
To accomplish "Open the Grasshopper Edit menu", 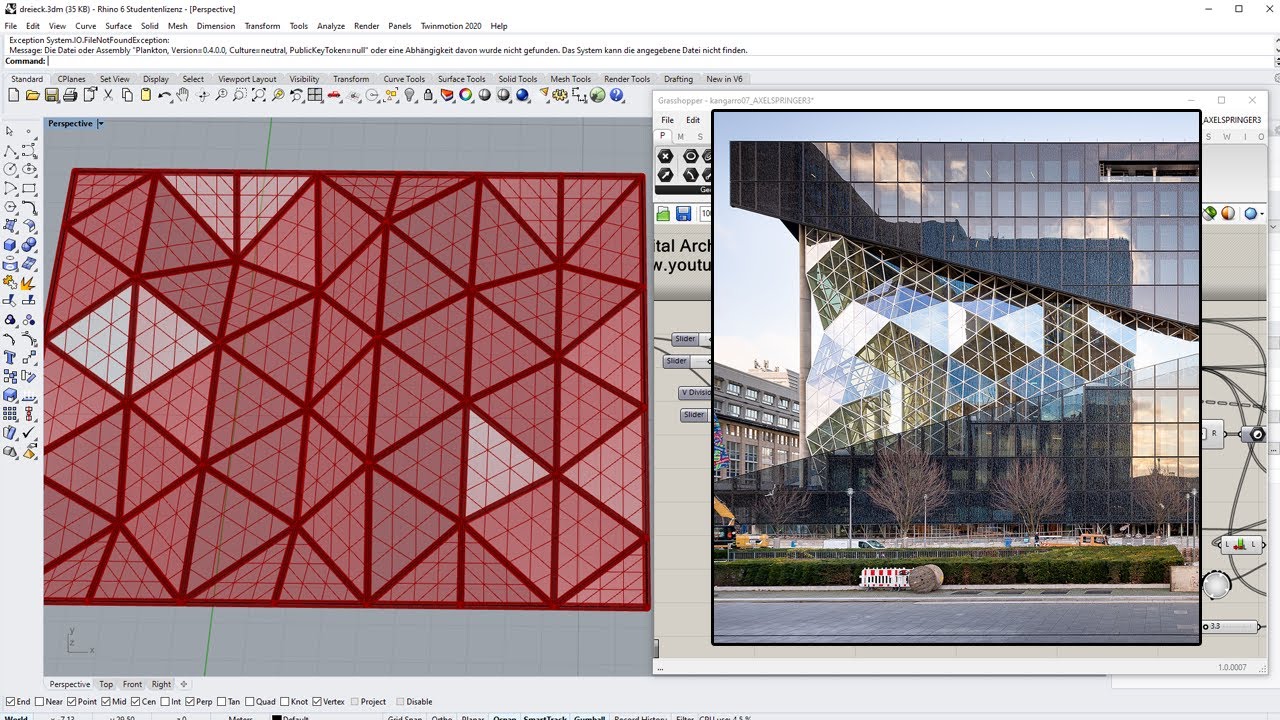I will click(x=692, y=120).
